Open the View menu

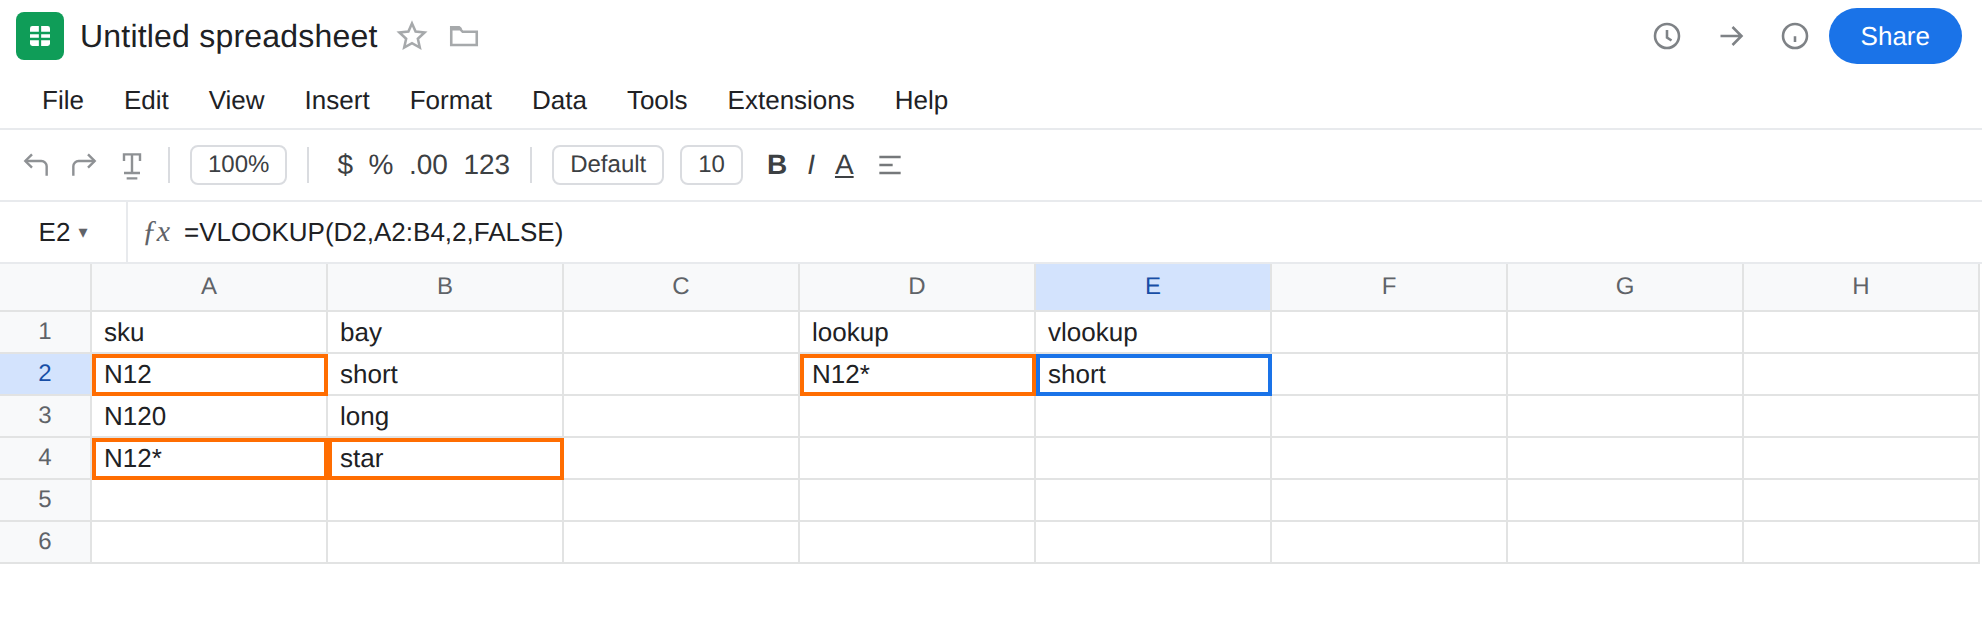(236, 100)
